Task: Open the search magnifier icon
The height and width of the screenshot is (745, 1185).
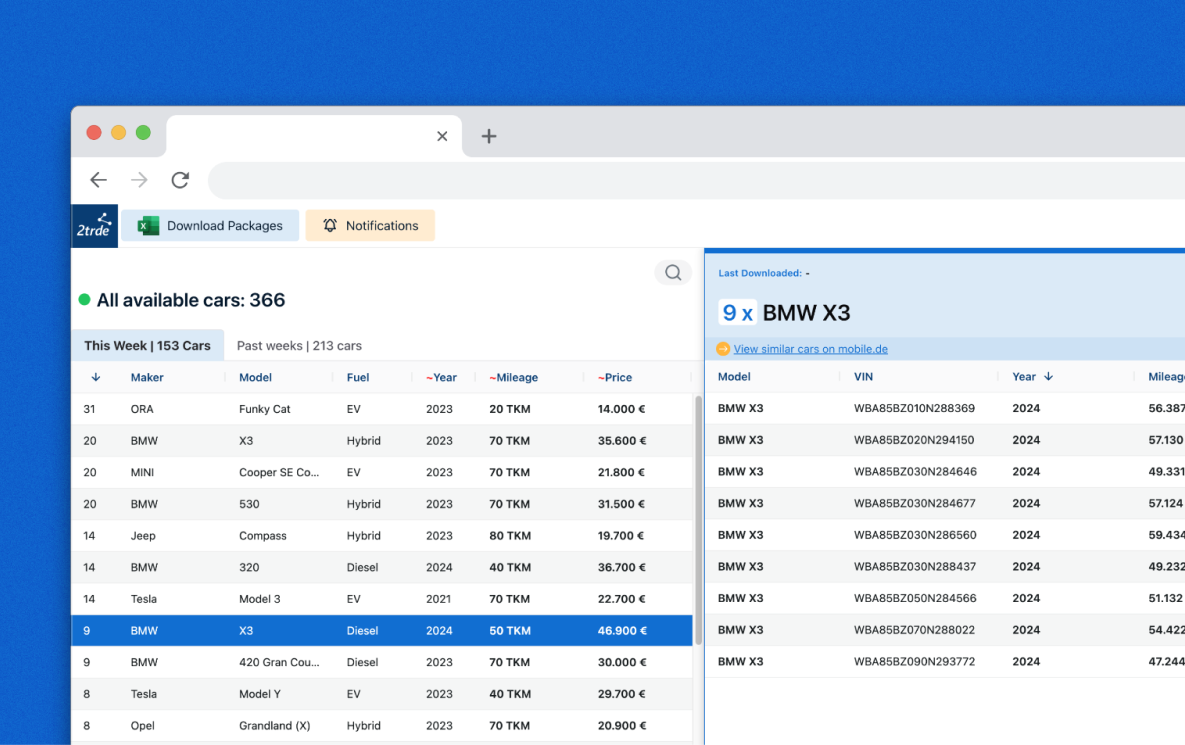Action: coord(673,272)
